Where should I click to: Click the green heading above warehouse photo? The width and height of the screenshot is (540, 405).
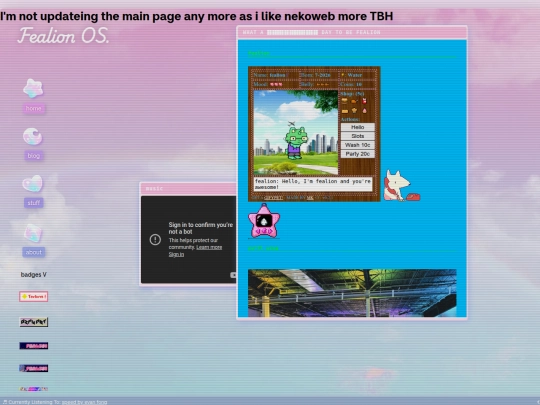pyautogui.click(x=263, y=248)
